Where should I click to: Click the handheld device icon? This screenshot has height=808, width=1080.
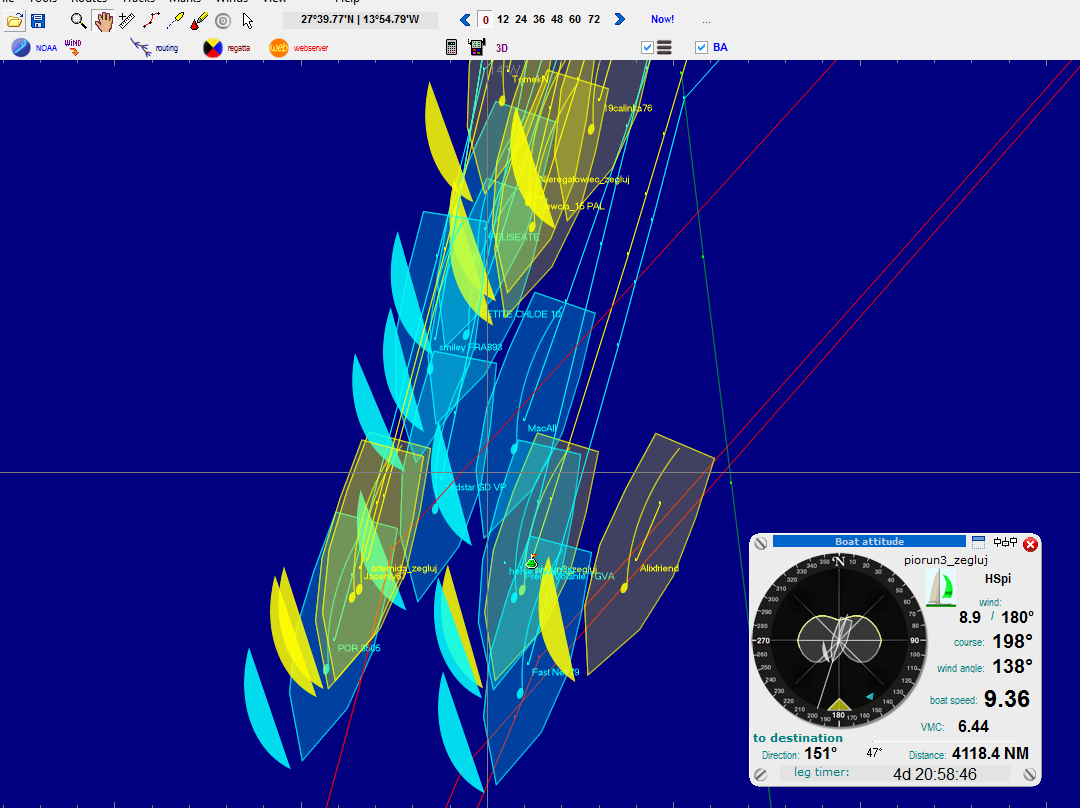pyautogui.click(x=476, y=47)
